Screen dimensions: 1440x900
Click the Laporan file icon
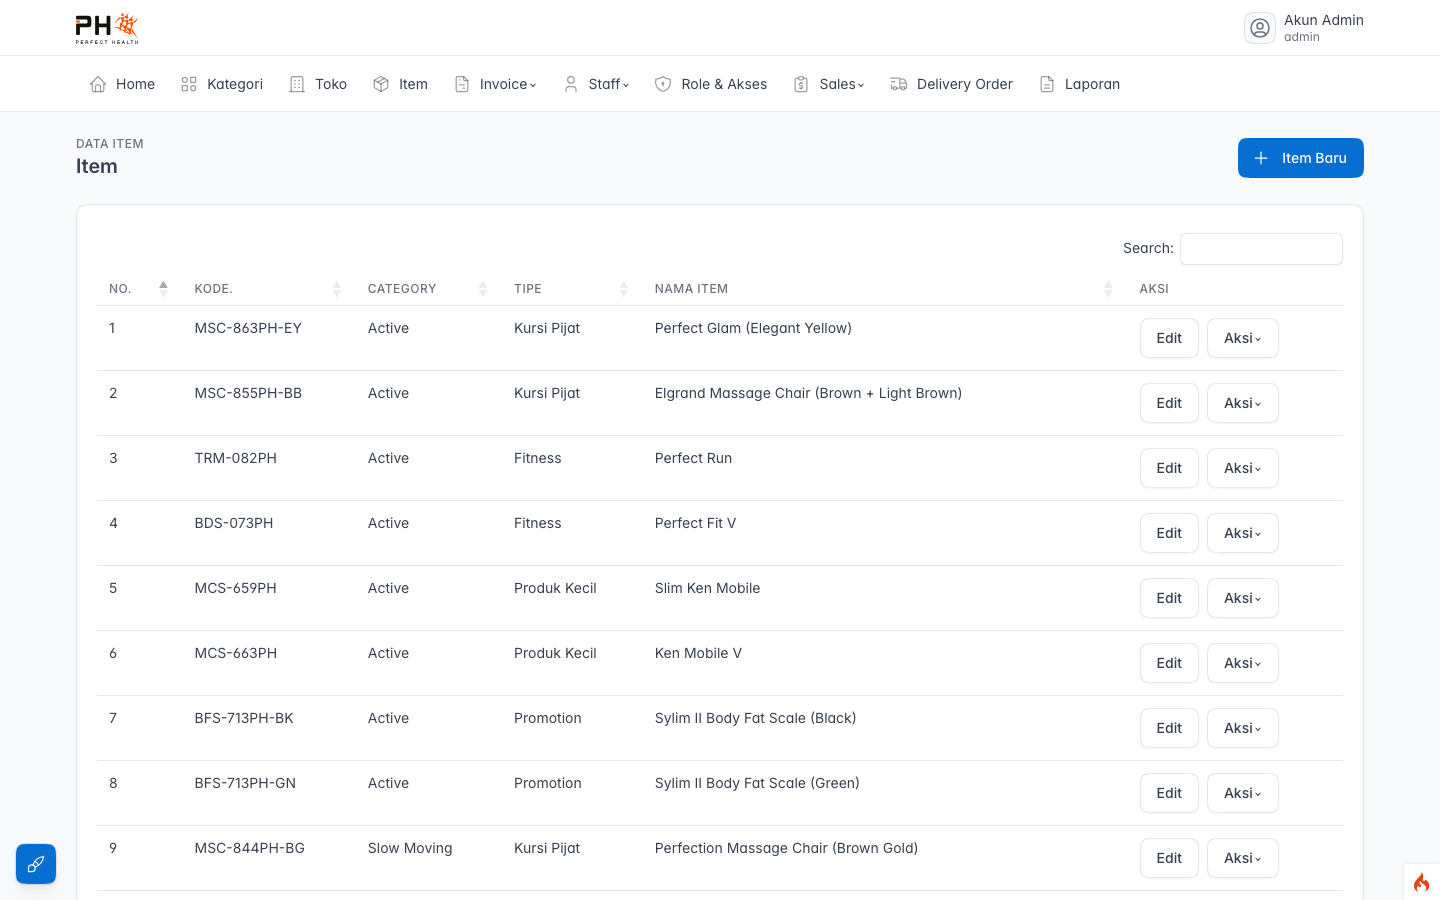coord(1047,84)
